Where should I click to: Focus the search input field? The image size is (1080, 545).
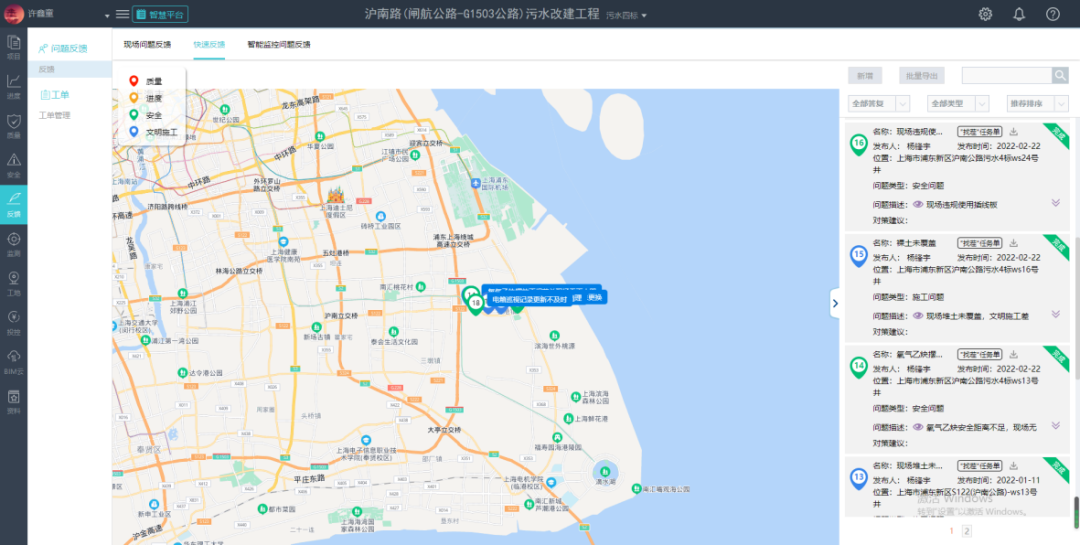click(1006, 76)
